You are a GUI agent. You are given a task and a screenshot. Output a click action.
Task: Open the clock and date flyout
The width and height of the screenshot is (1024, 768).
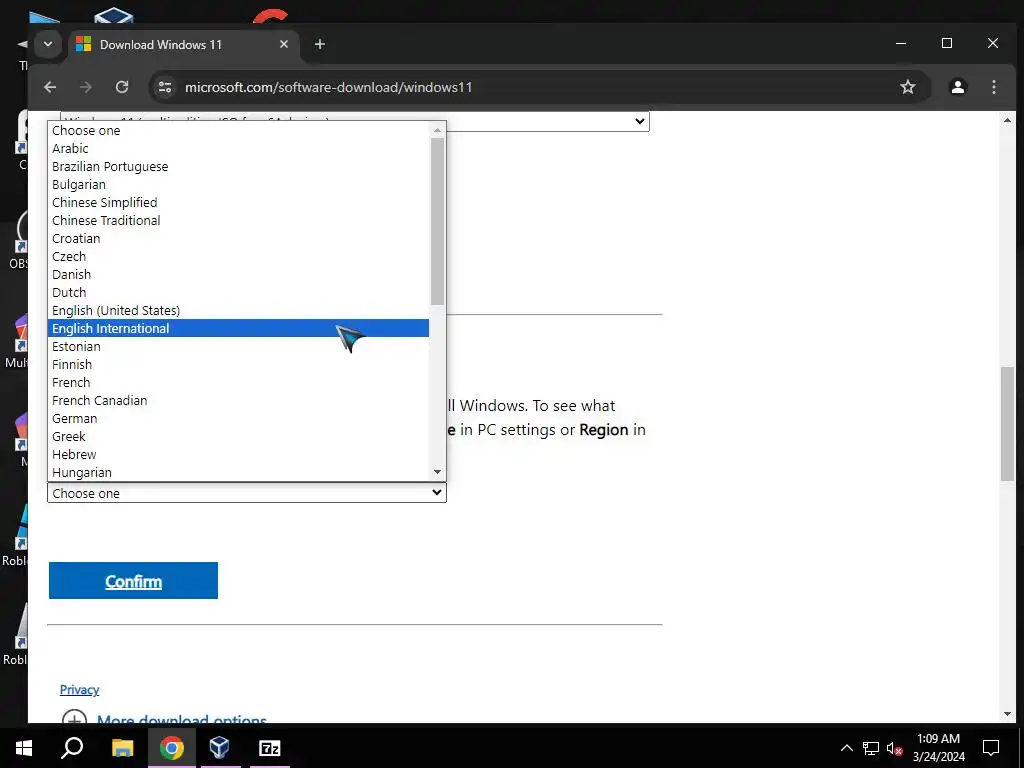(938, 748)
